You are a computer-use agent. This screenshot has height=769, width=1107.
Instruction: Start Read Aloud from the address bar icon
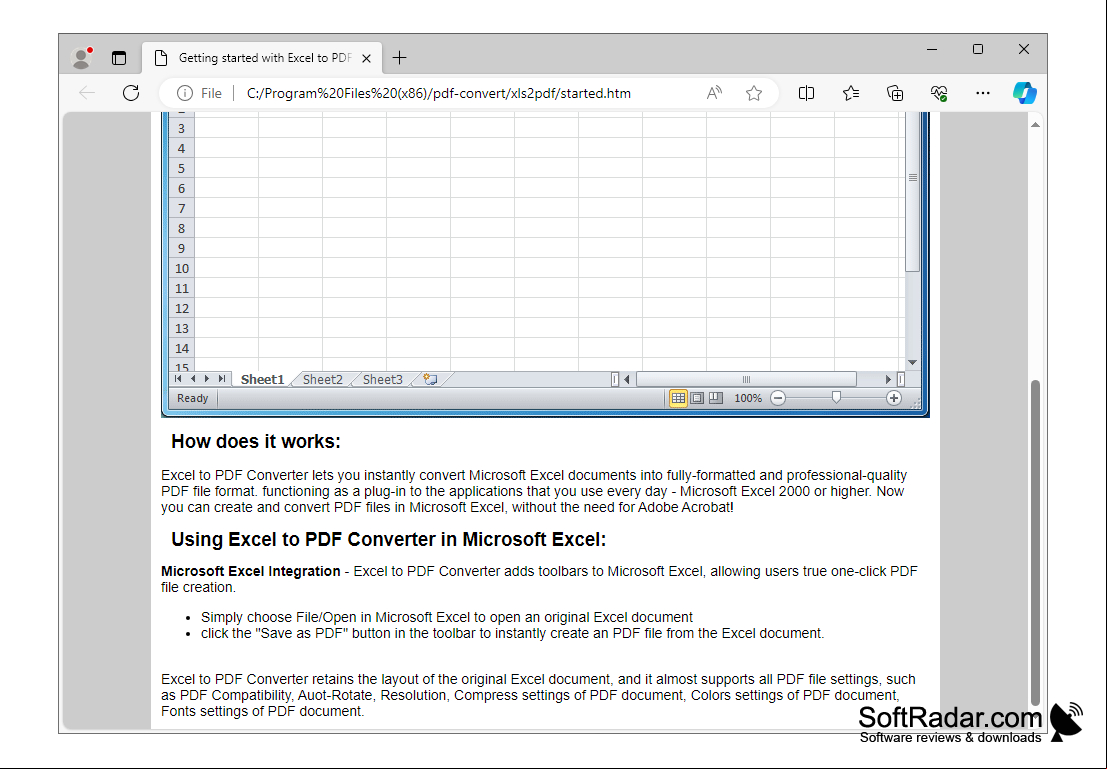click(x=714, y=93)
